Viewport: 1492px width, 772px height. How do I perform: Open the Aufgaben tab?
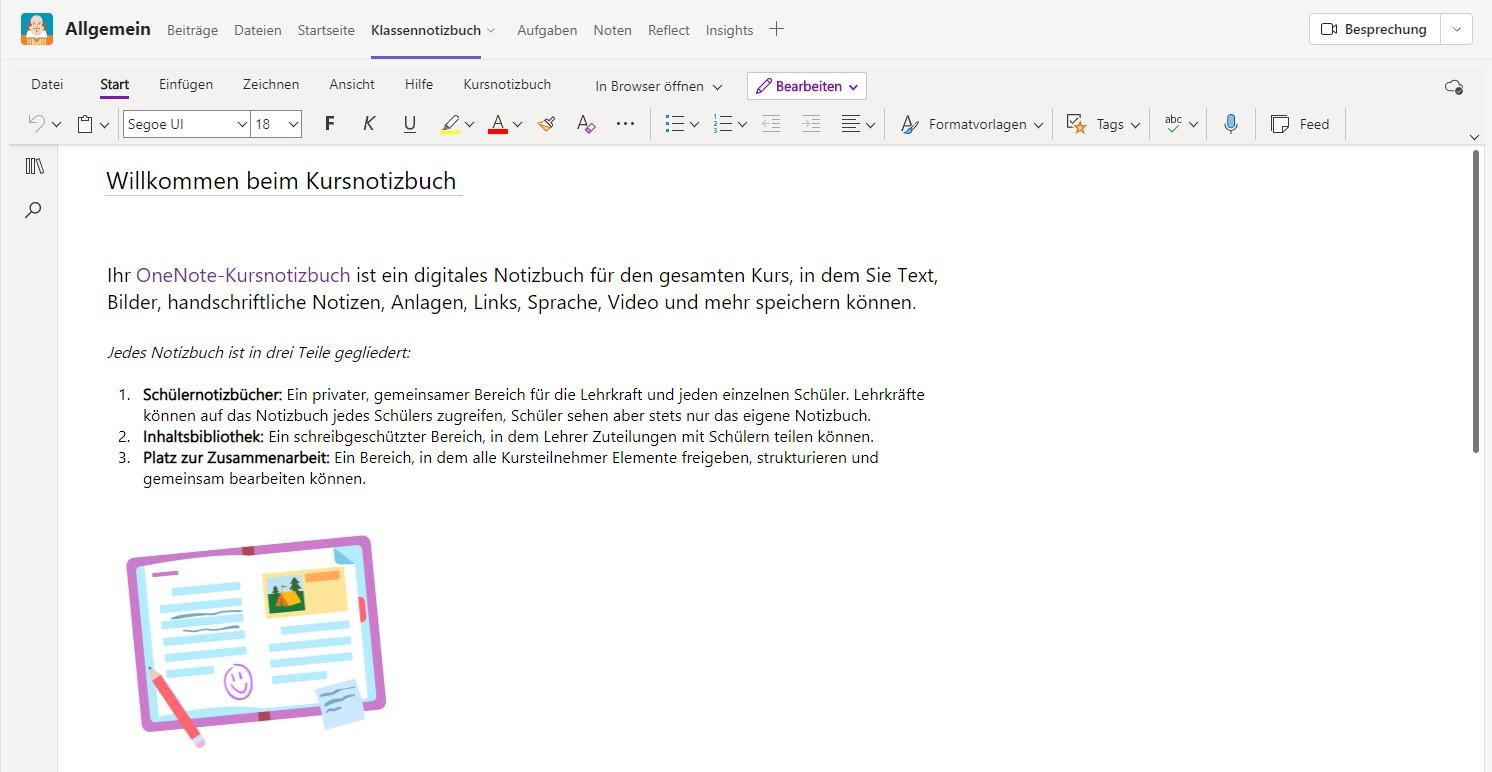[546, 30]
